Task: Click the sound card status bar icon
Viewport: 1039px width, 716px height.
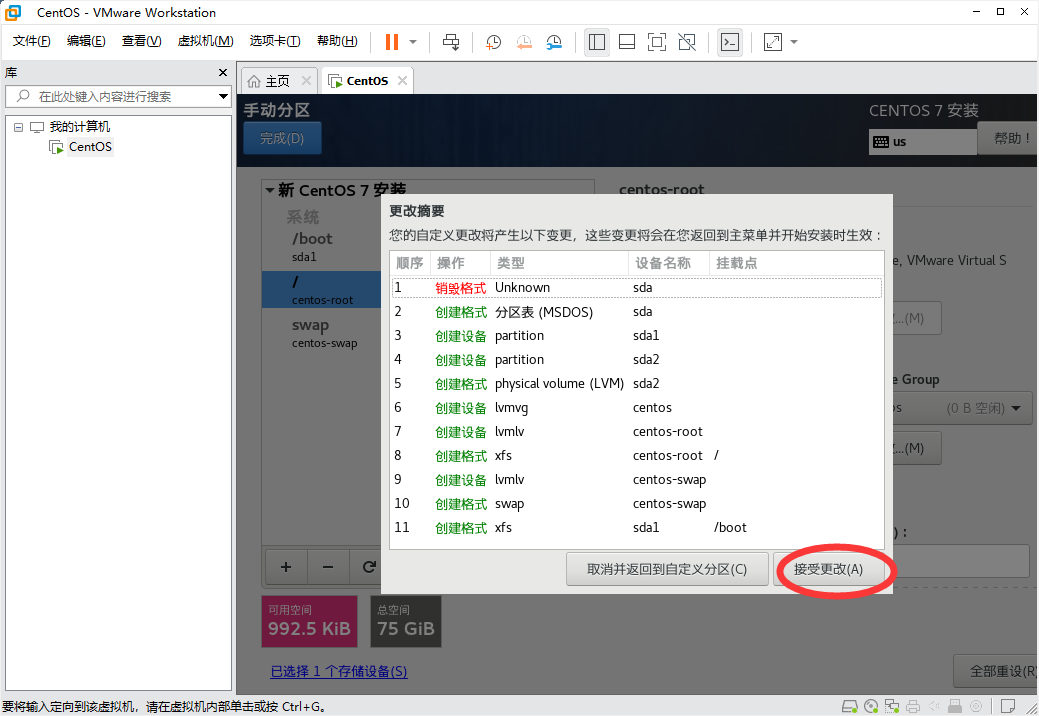Action: click(x=934, y=706)
